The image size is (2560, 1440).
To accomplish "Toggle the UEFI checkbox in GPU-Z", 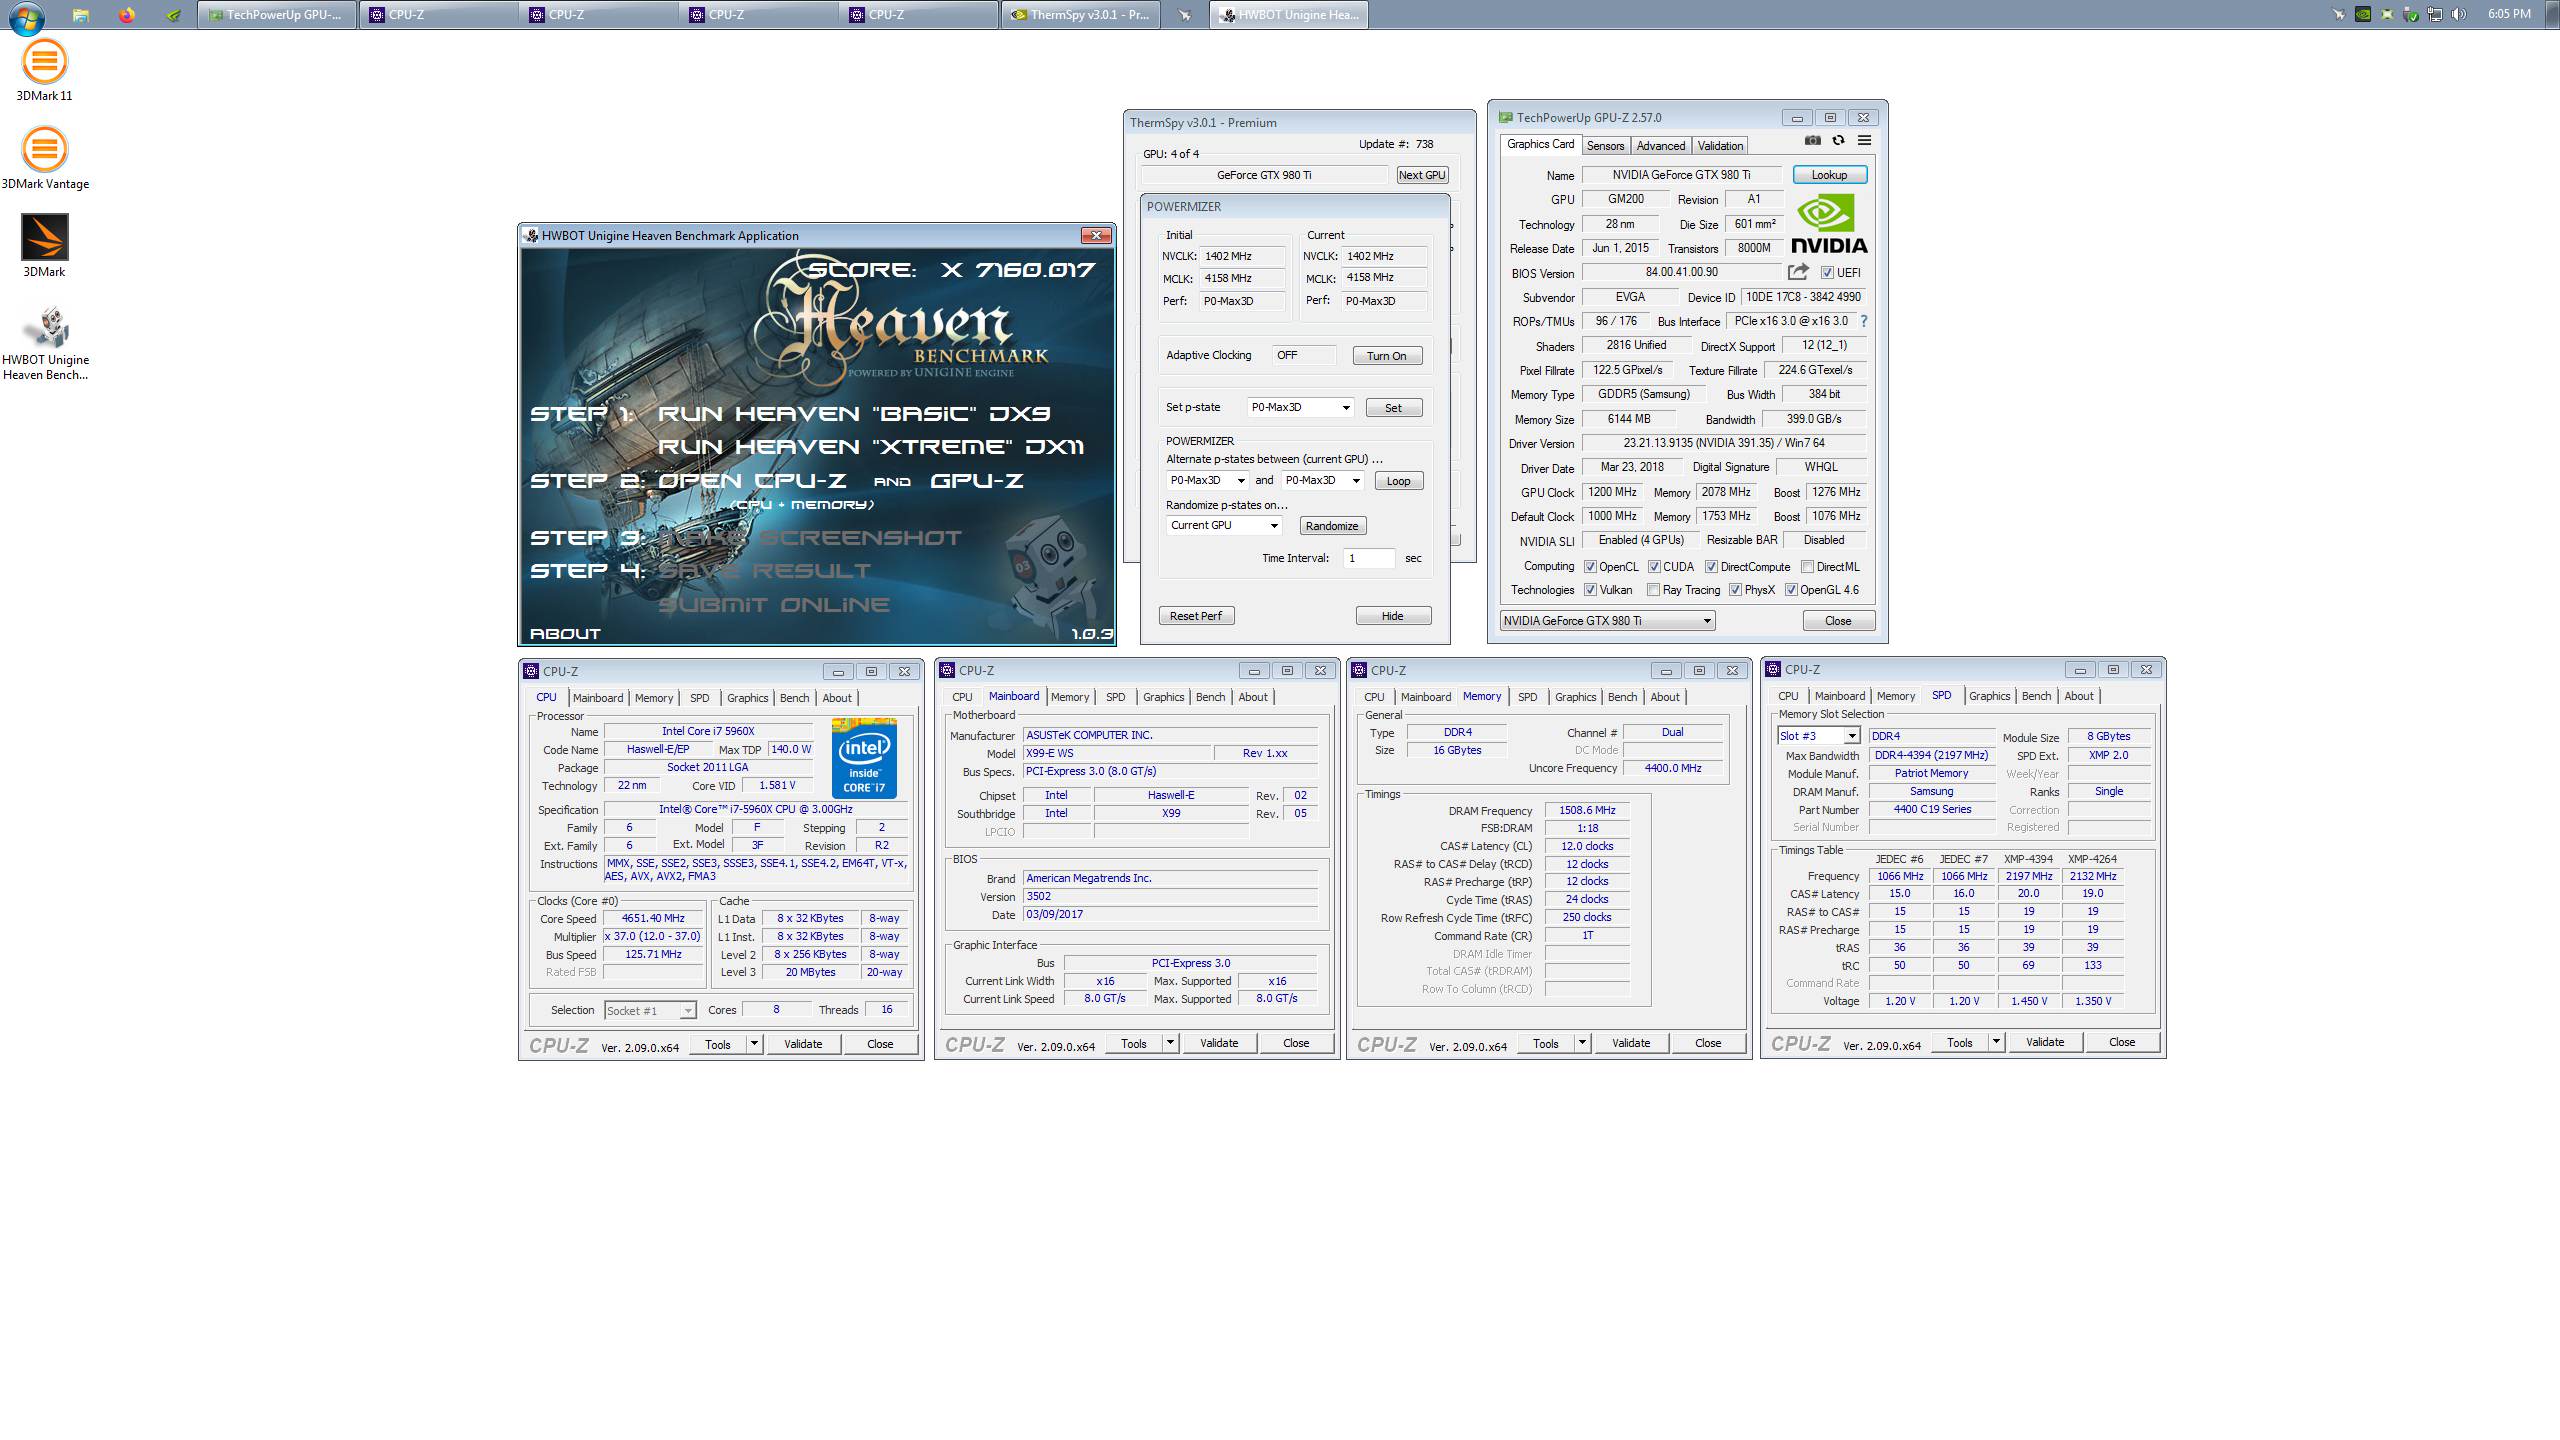I will click(1827, 273).
